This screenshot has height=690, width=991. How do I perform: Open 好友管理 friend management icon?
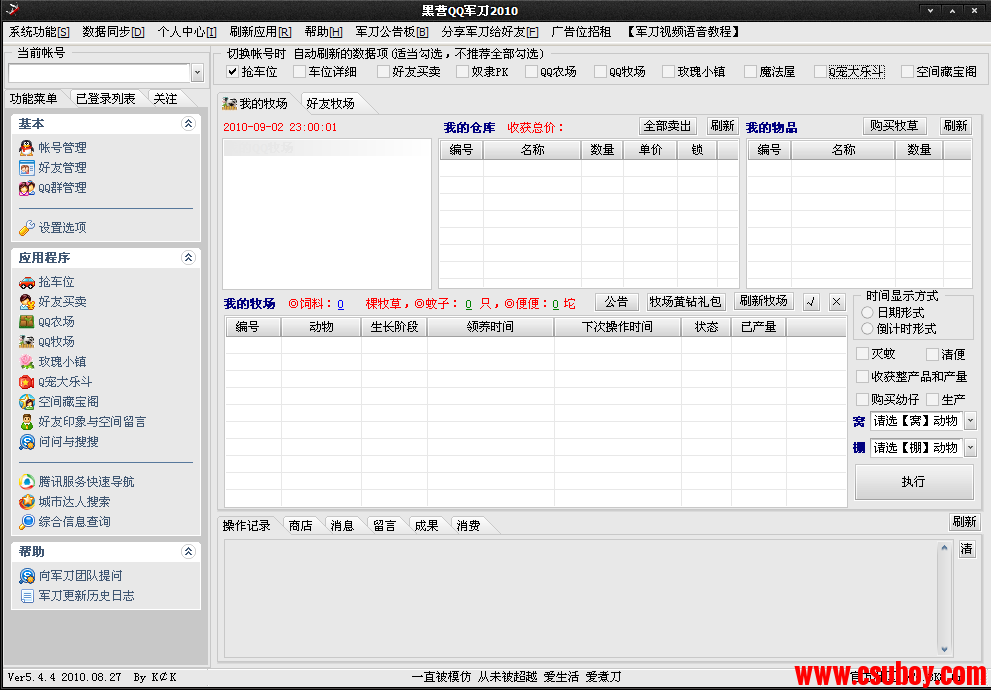[x=27, y=168]
